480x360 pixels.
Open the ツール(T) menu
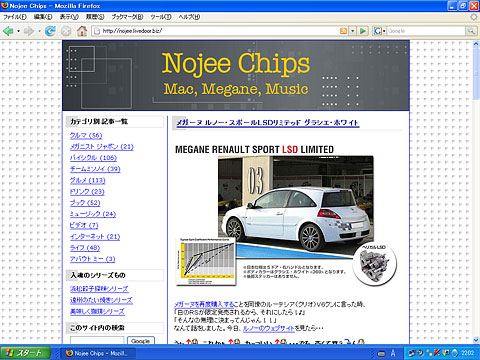(161, 17)
